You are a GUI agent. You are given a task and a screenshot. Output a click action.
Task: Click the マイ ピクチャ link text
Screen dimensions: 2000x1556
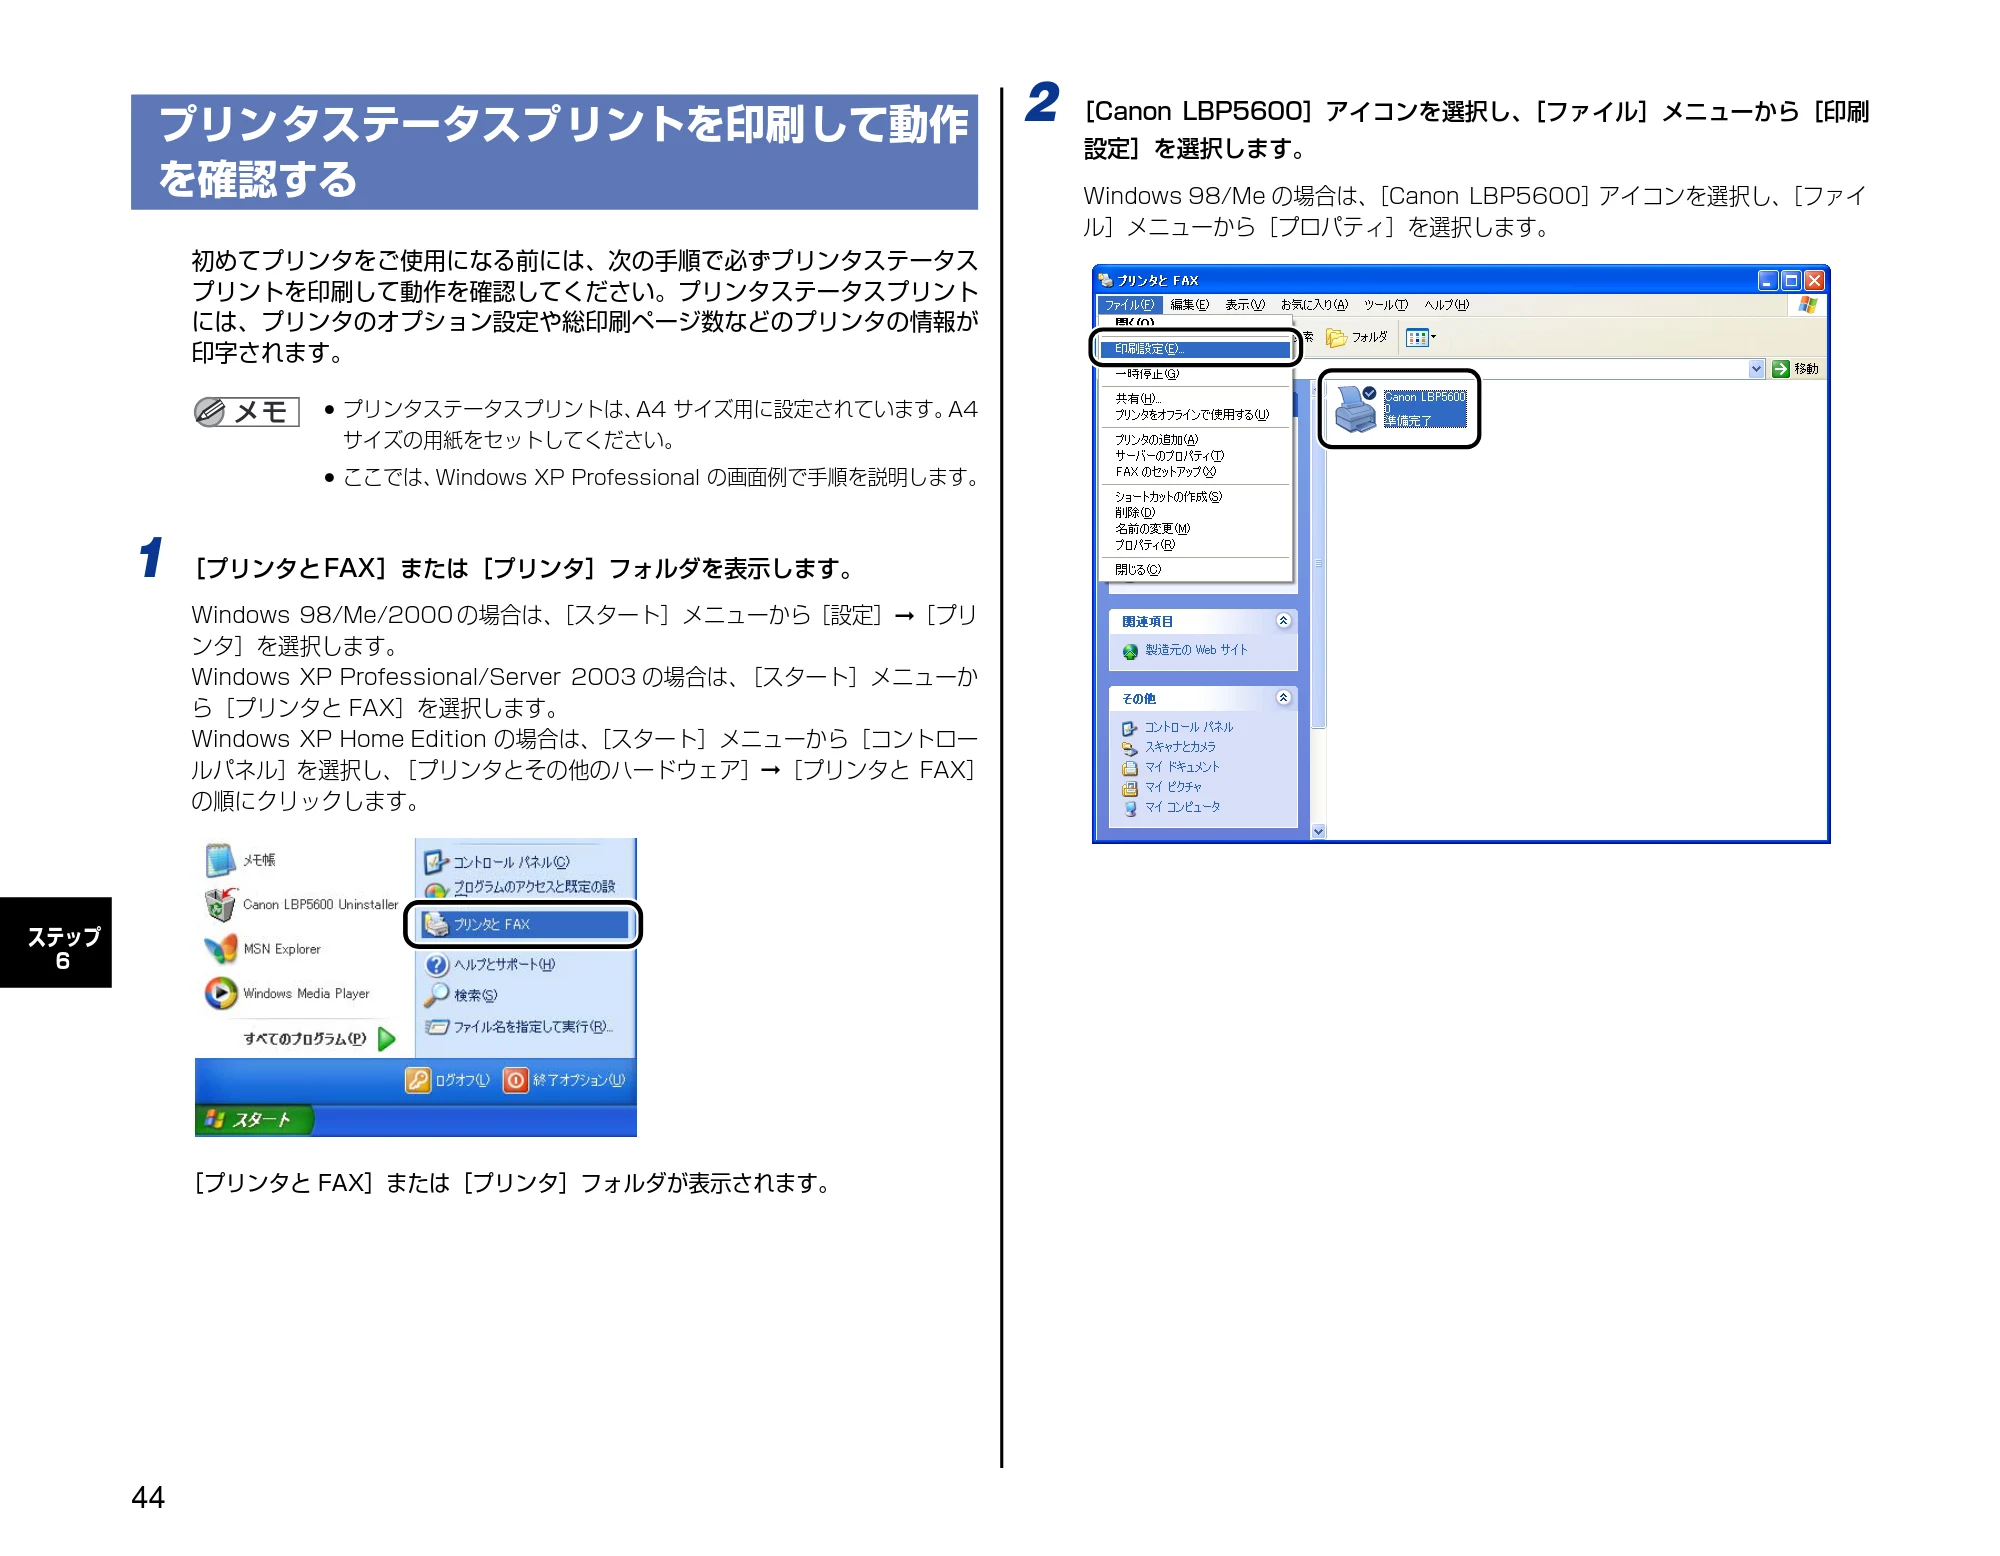coord(1173,787)
